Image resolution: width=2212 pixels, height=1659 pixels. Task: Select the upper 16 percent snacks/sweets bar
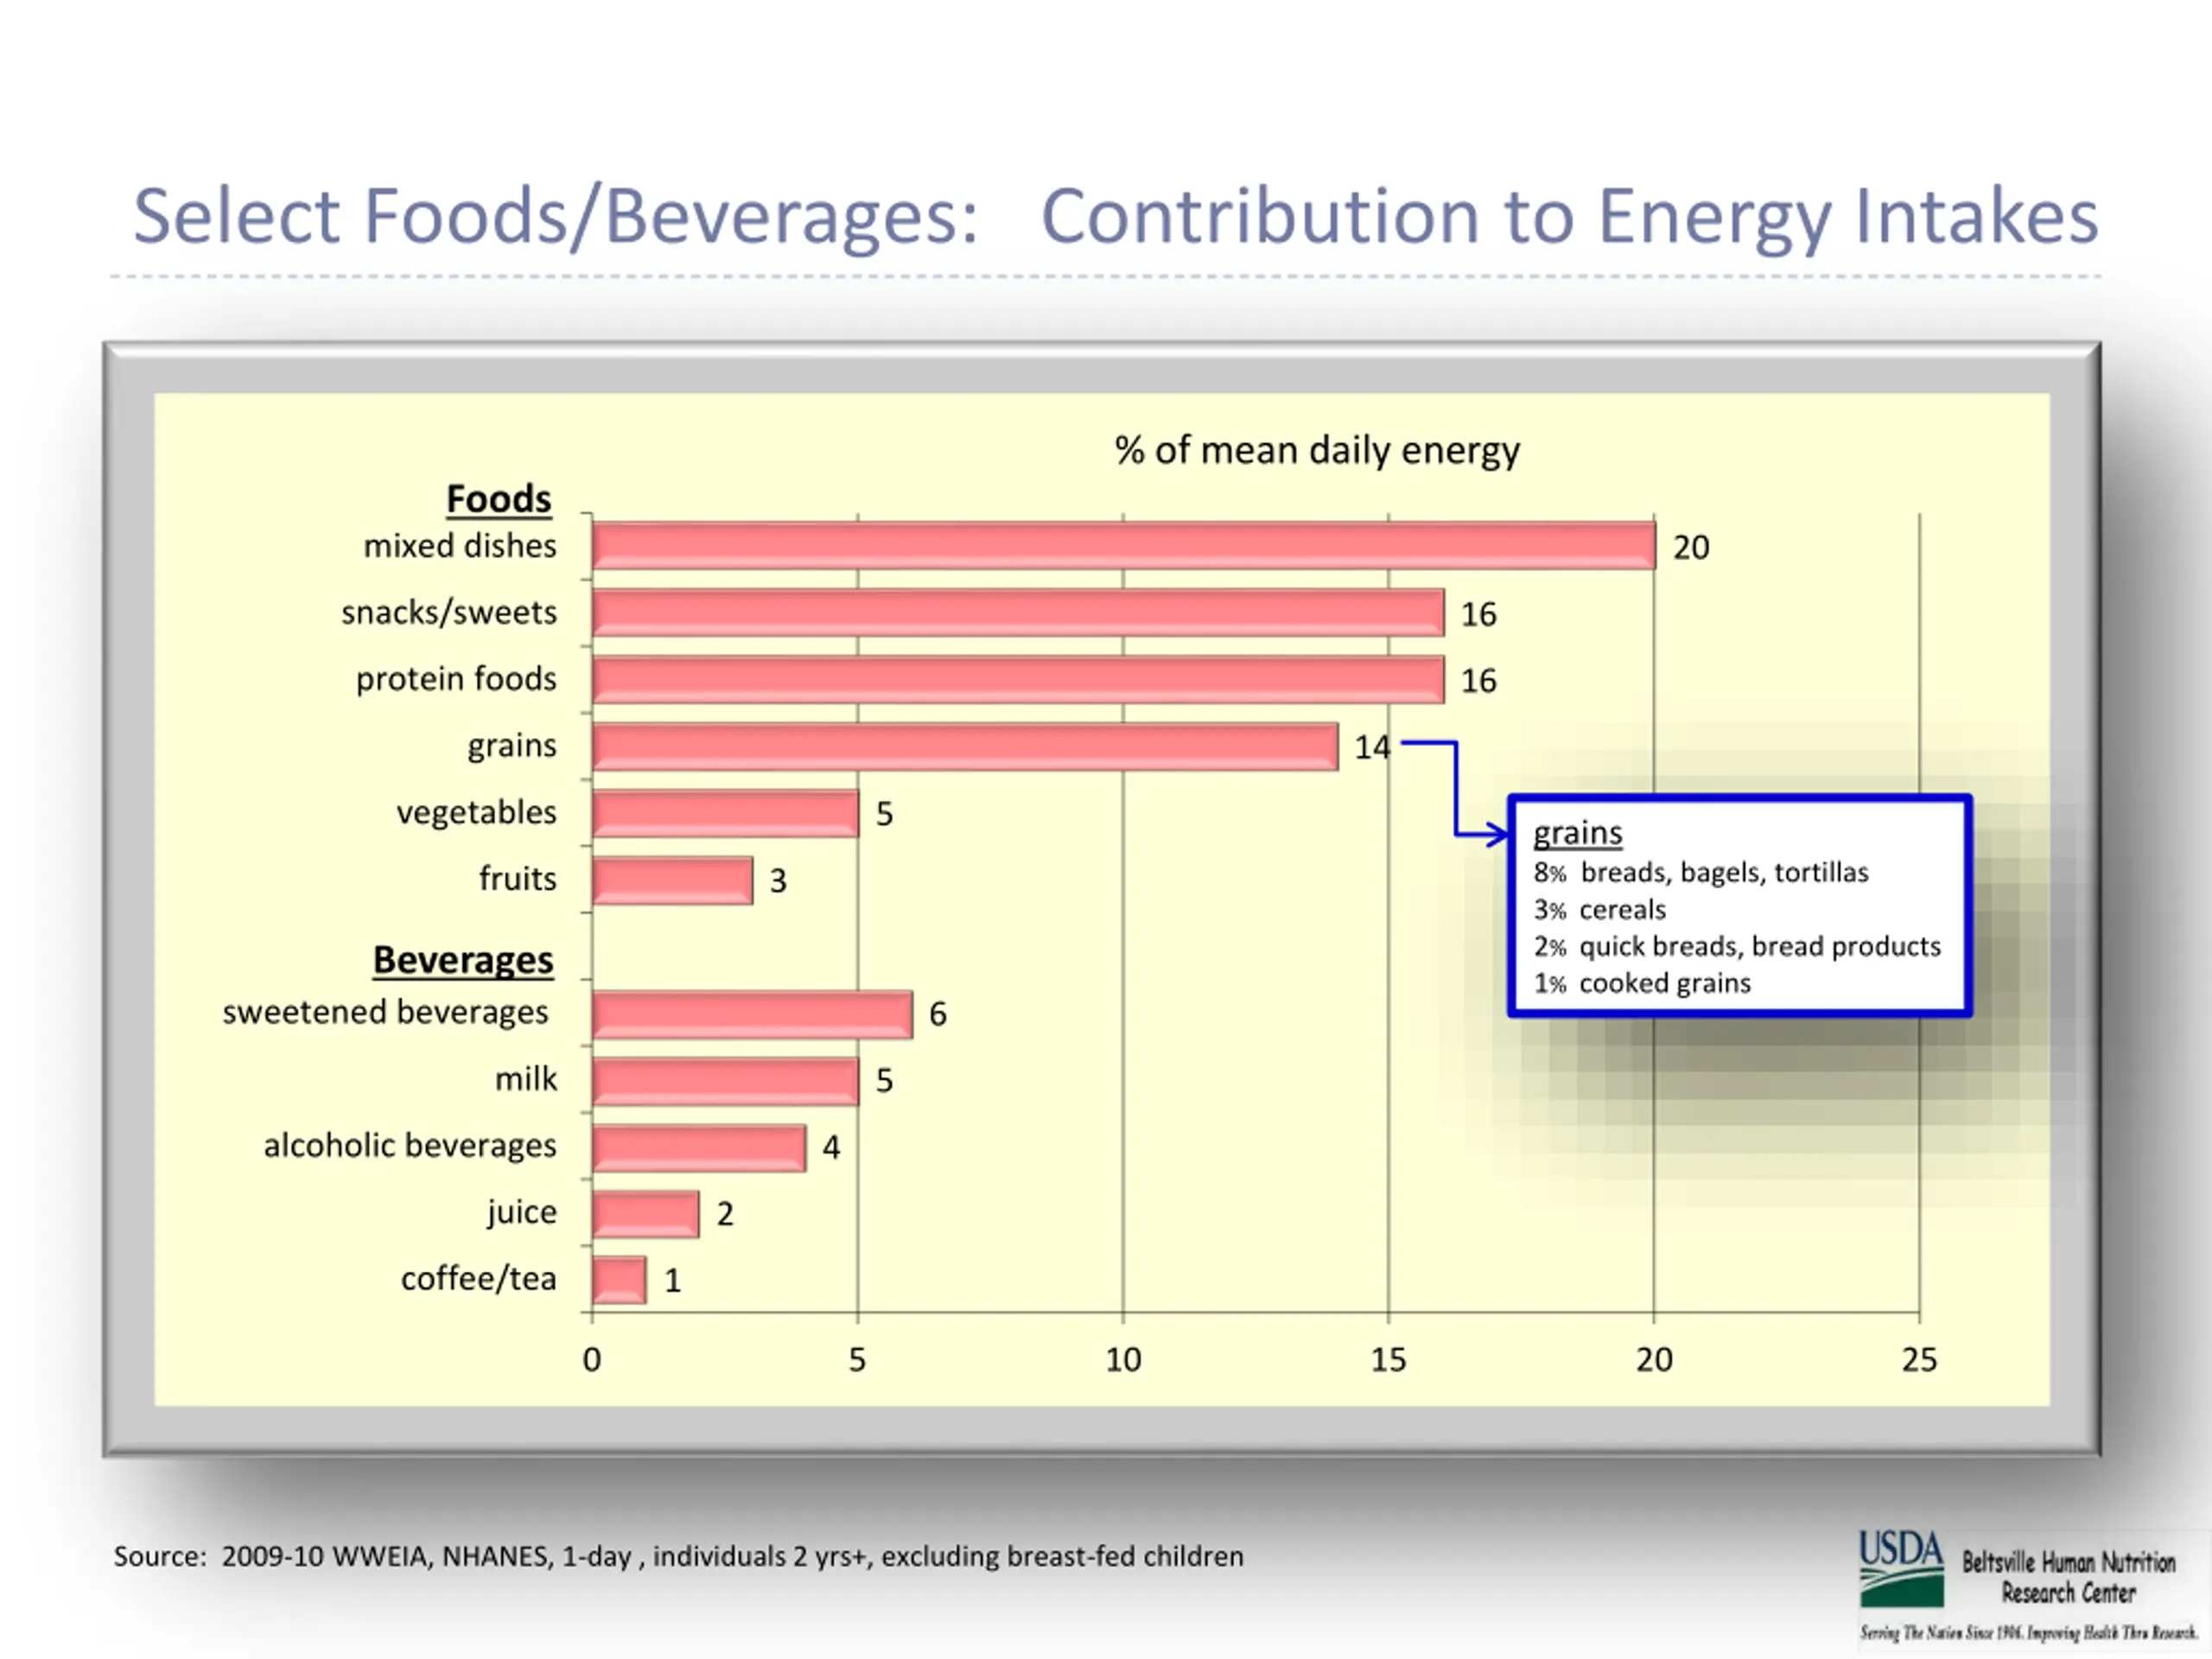pyautogui.click(x=1017, y=613)
